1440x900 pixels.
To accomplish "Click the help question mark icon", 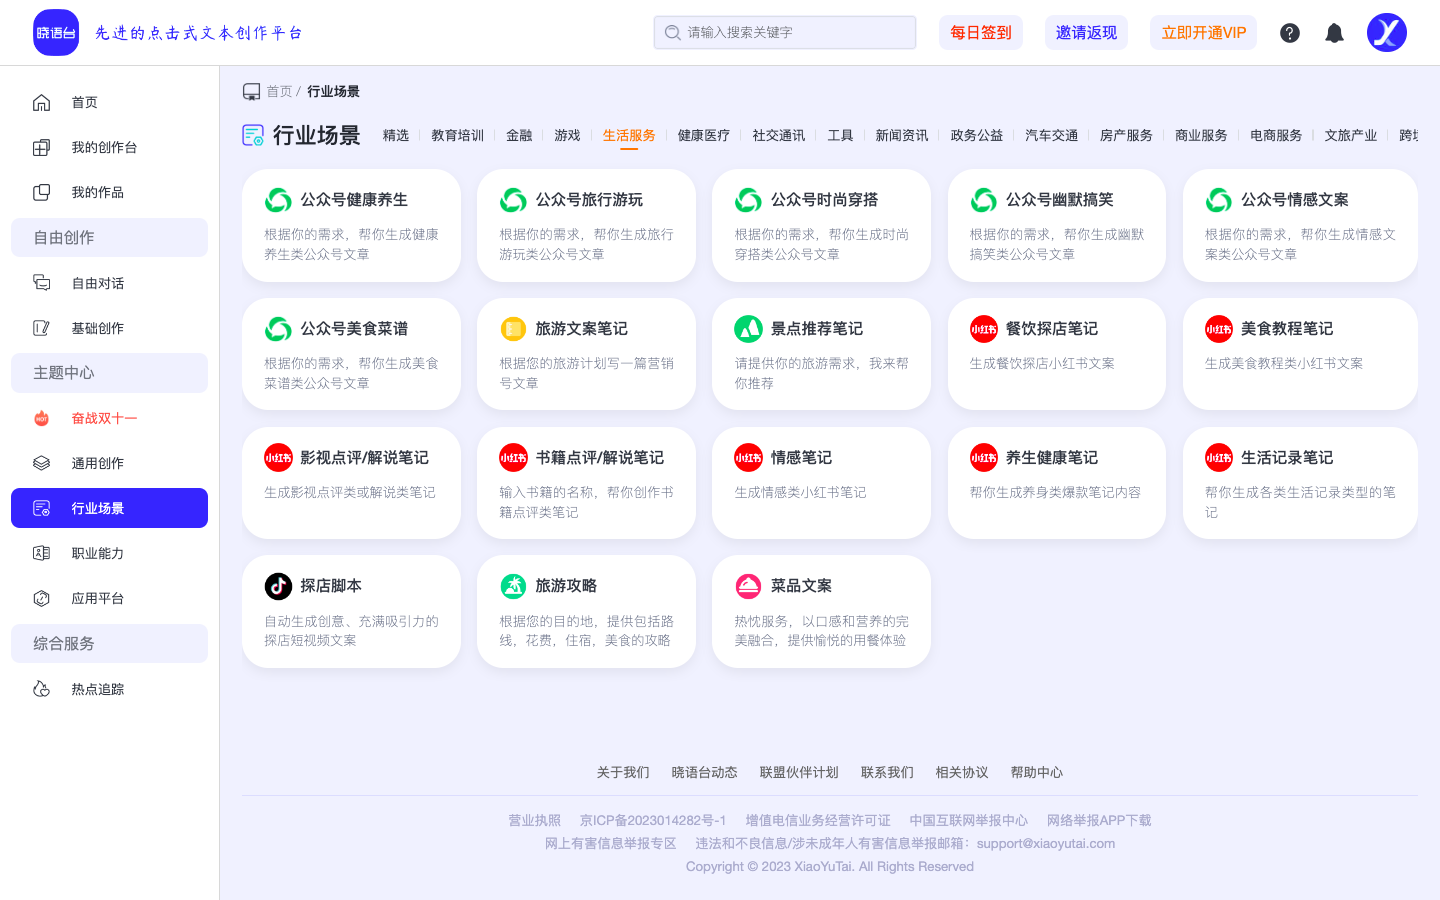I will pyautogui.click(x=1289, y=32).
